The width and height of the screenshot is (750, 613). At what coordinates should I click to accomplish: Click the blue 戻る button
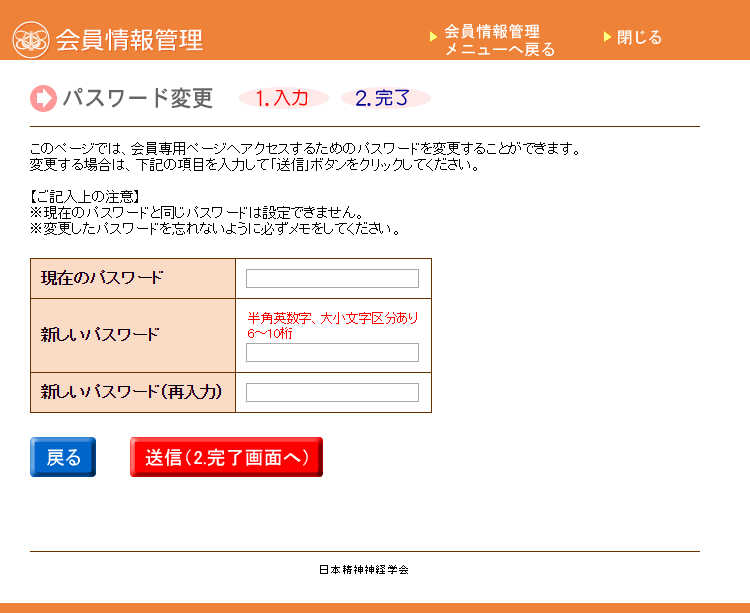coord(63,457)
